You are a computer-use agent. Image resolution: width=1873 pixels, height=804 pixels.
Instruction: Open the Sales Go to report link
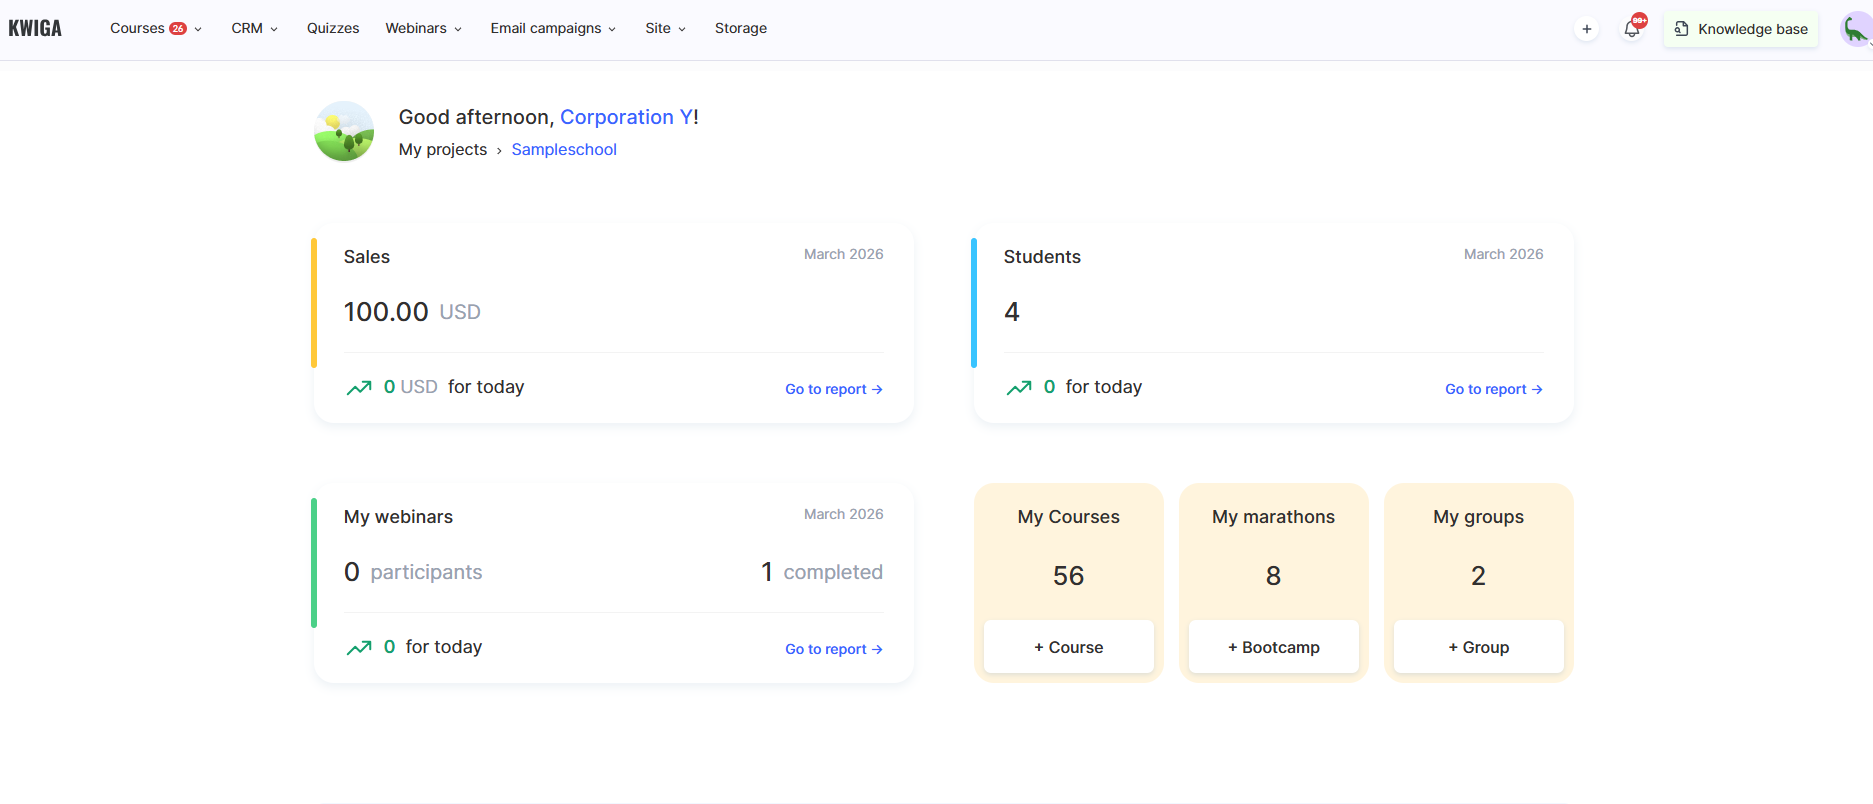[x=833, y=389]
